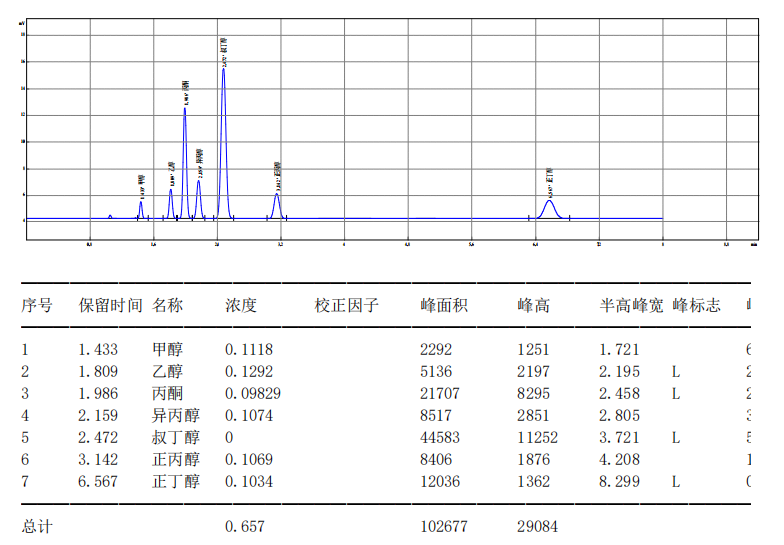Select retention time value 6.567

tap(98, 482)
